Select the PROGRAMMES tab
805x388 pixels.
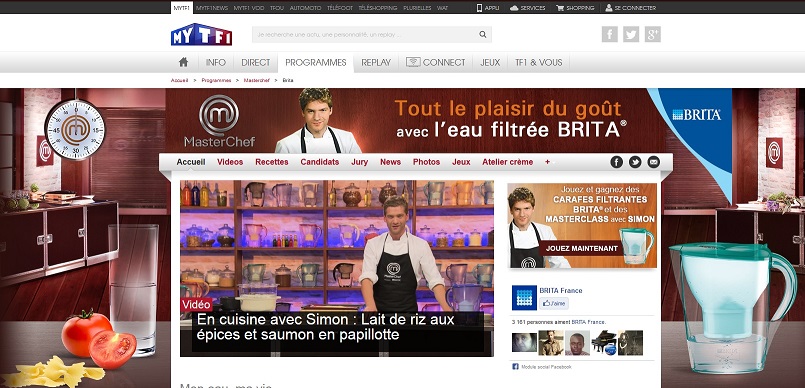pos(316,63)
